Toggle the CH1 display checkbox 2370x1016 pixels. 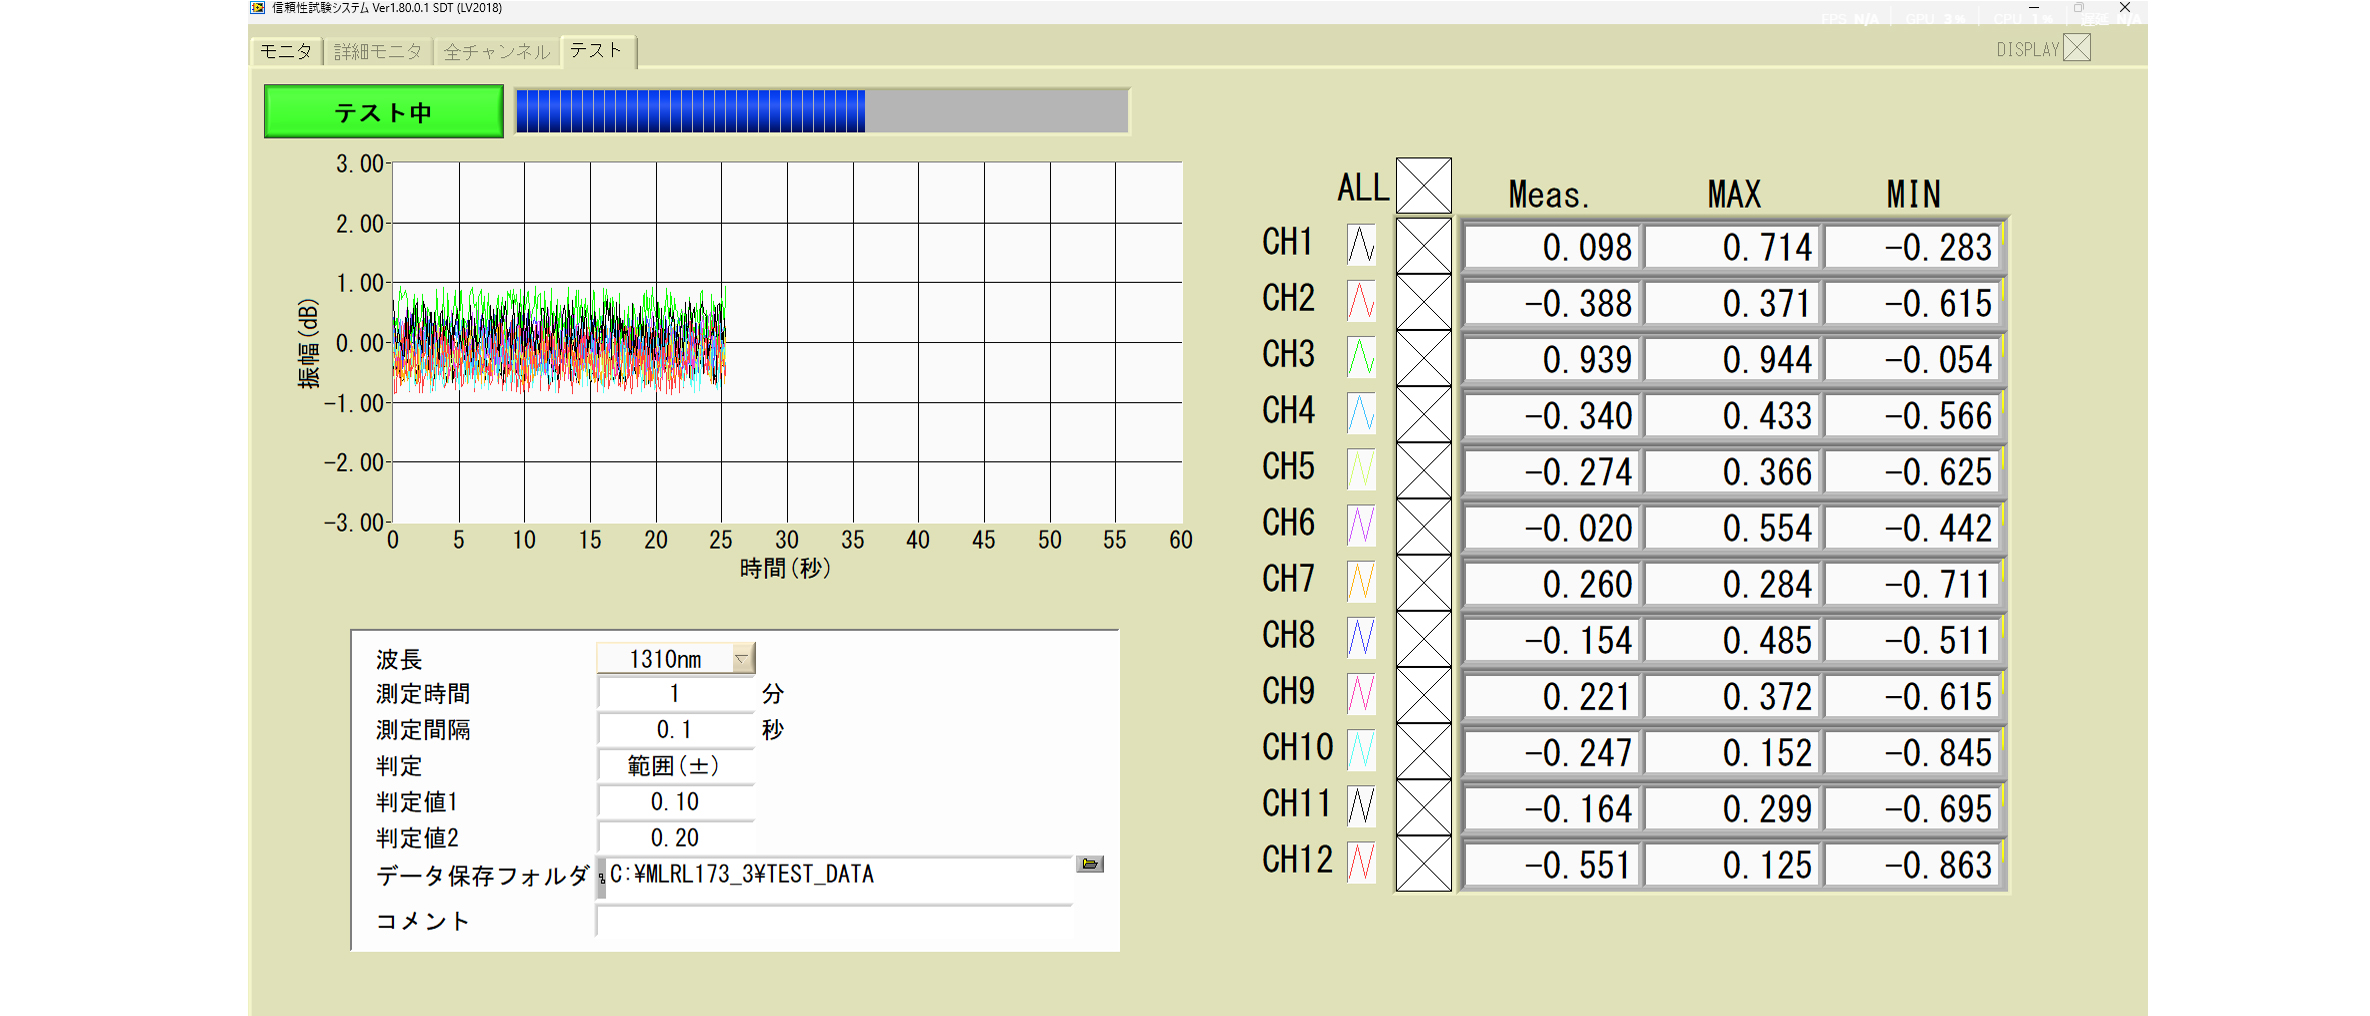click(x=1423, y=246)
